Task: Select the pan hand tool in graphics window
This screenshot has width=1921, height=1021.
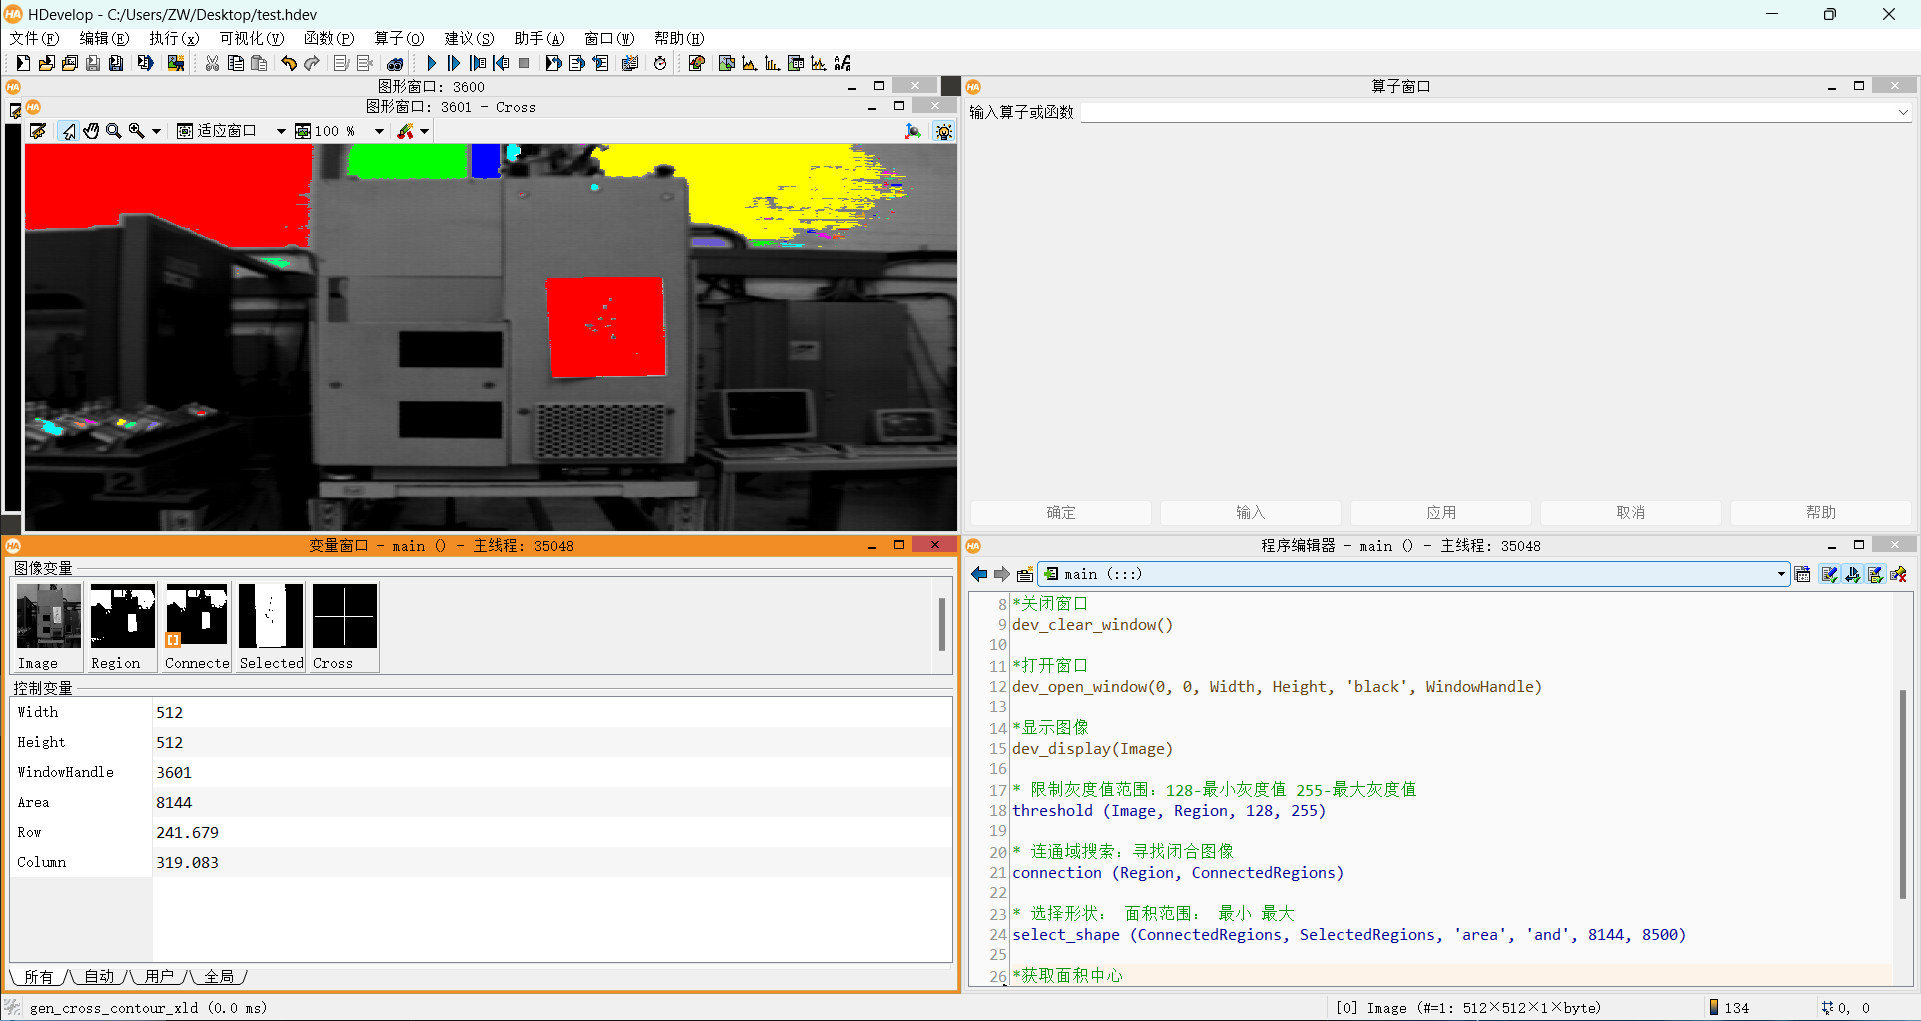Action: (x=90, y=131)
